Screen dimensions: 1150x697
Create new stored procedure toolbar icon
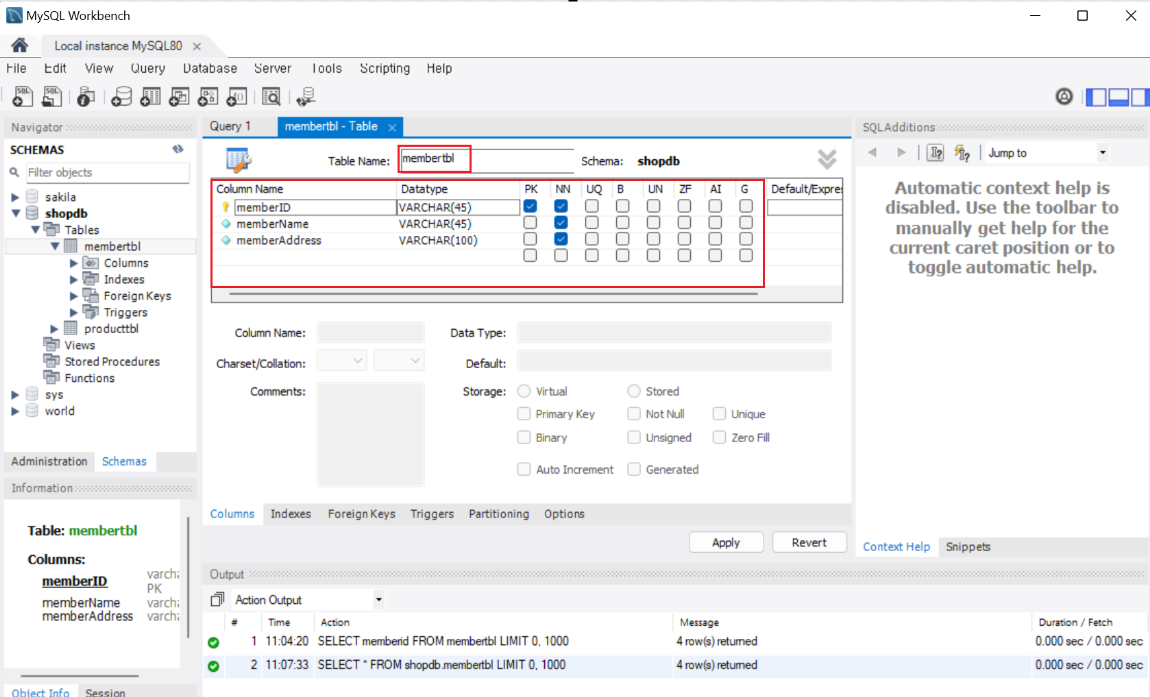click(208, 96)
